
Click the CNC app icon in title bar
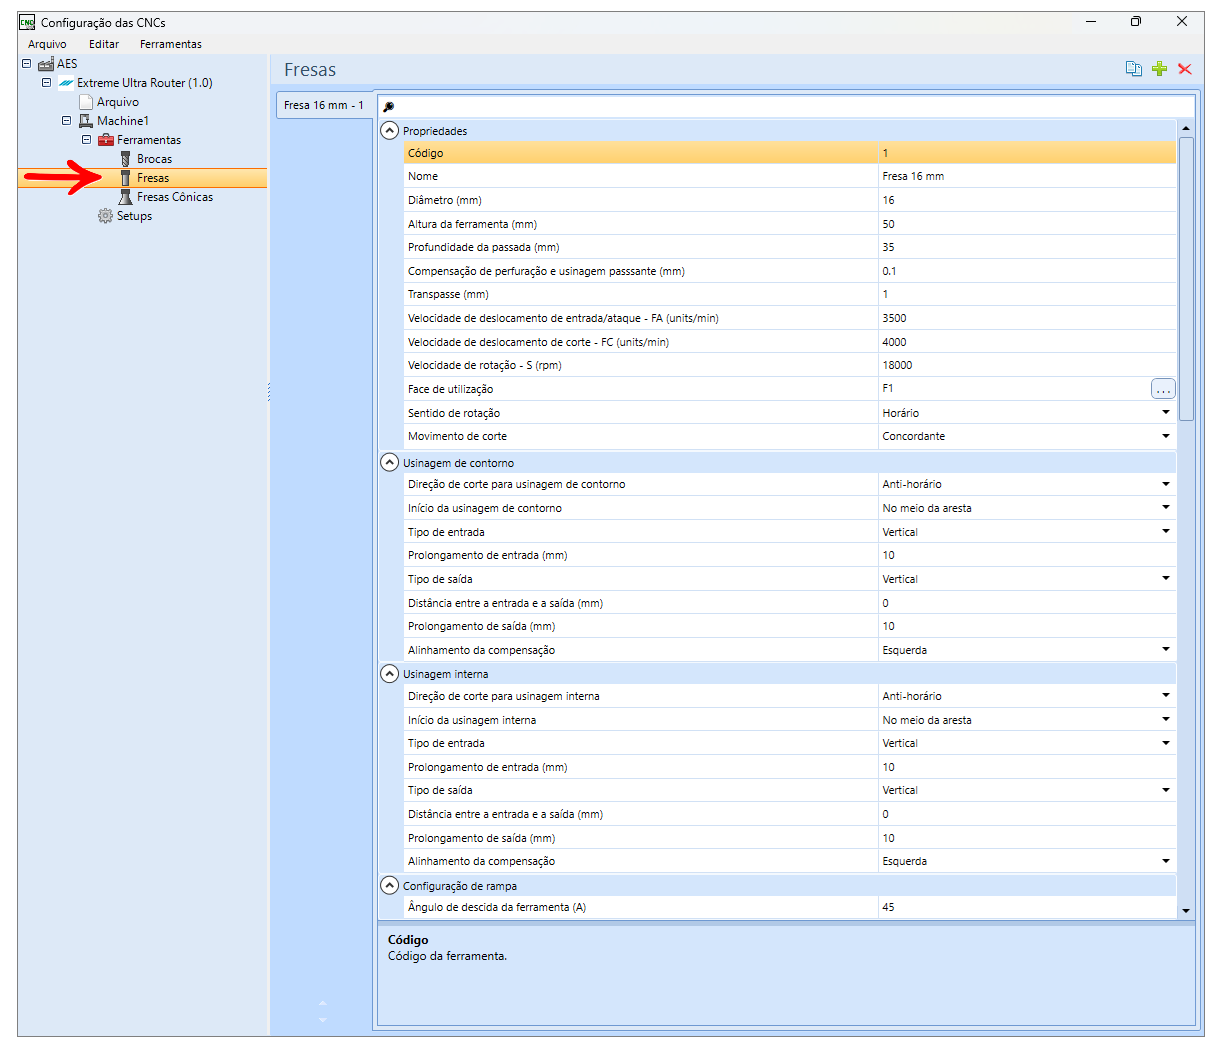(x=27, y=22)
